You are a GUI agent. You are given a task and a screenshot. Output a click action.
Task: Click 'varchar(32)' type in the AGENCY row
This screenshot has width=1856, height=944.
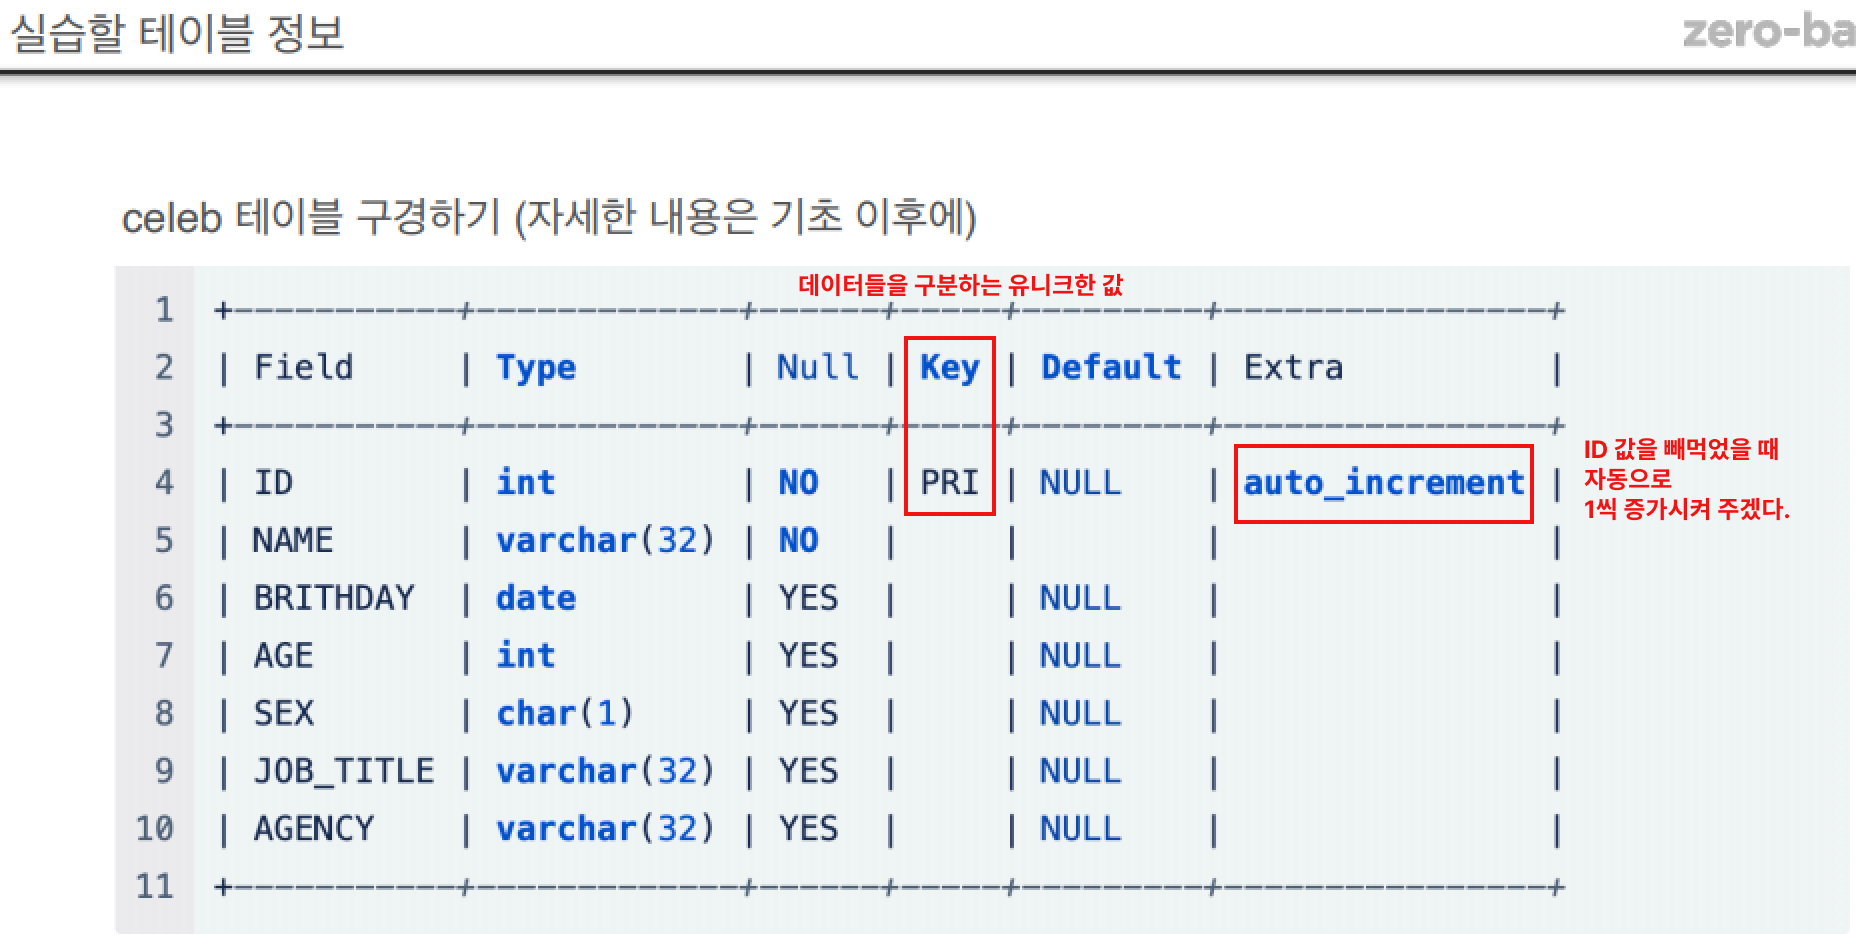click(x=606, y=829)
